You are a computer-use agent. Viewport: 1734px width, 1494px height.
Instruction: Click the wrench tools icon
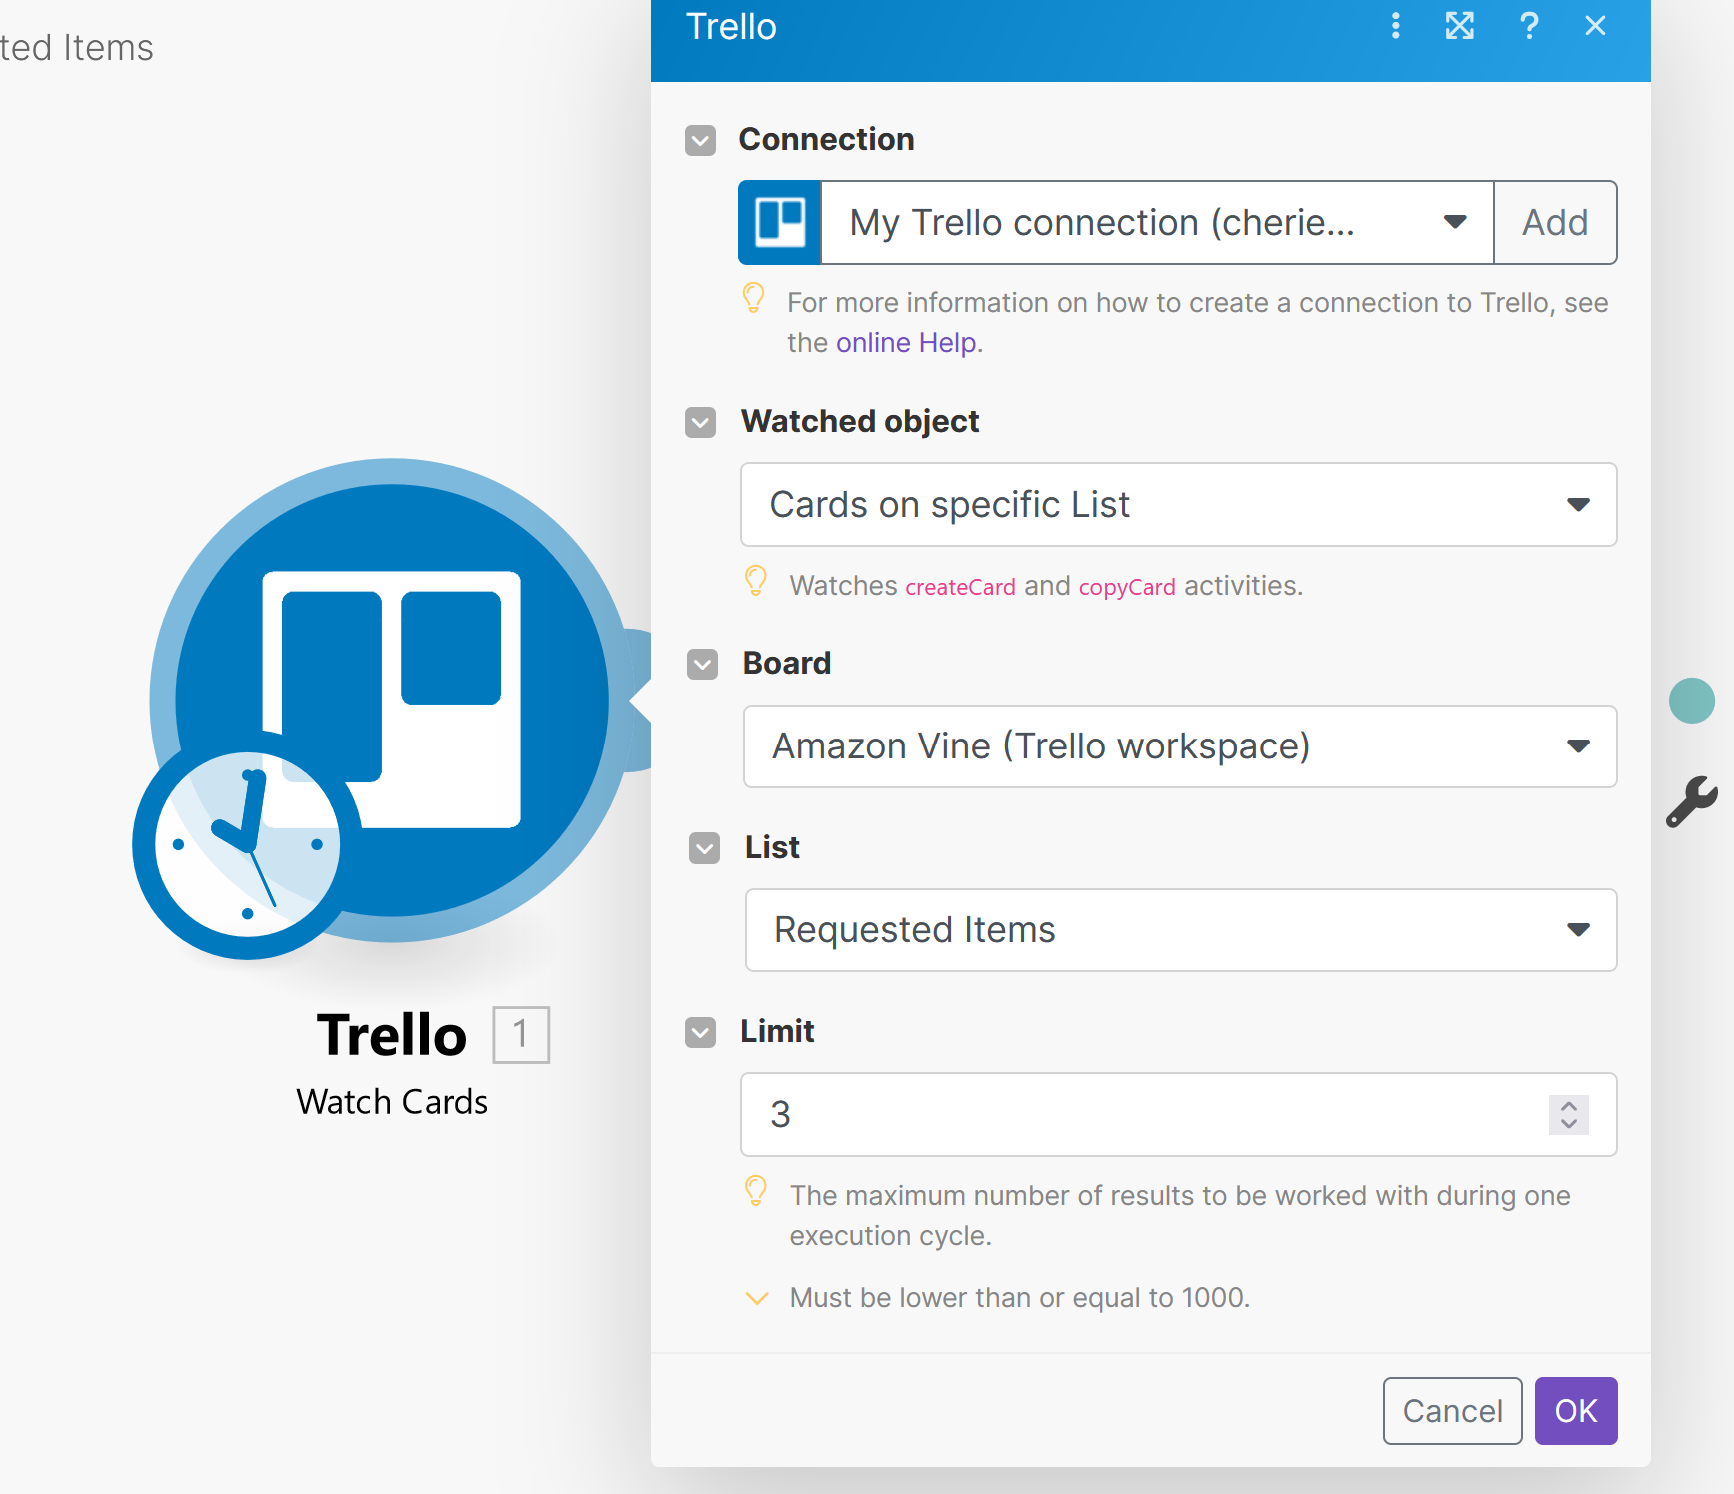[1692, 802]
